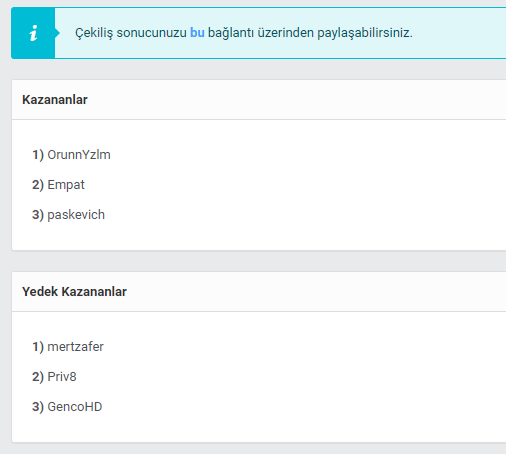This screenshot has height=454, width=506.
Task: Select backup winner Priv8
Action: [62, 377]
